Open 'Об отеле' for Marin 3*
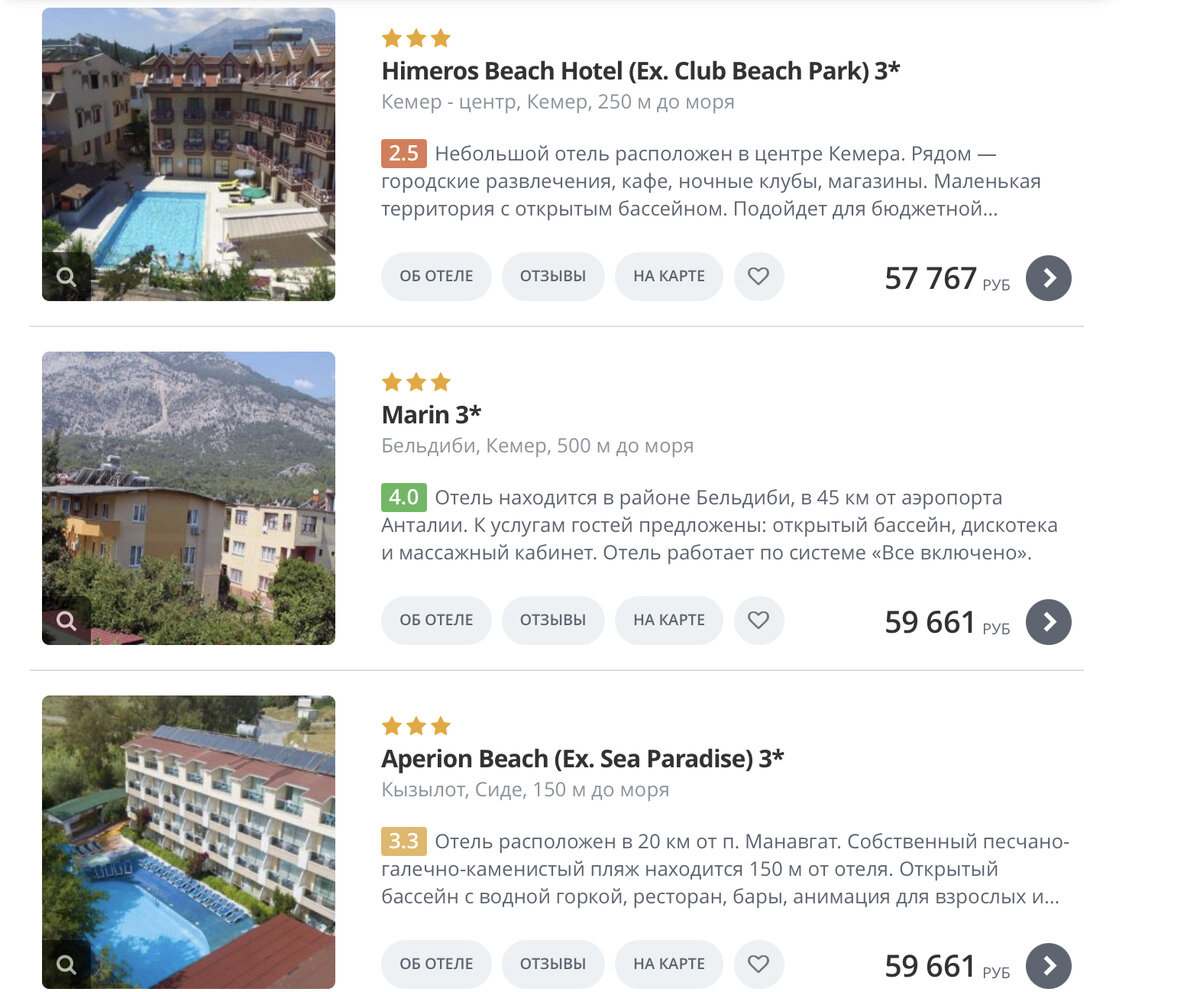1200x992 pixels. tap(436, 620)
